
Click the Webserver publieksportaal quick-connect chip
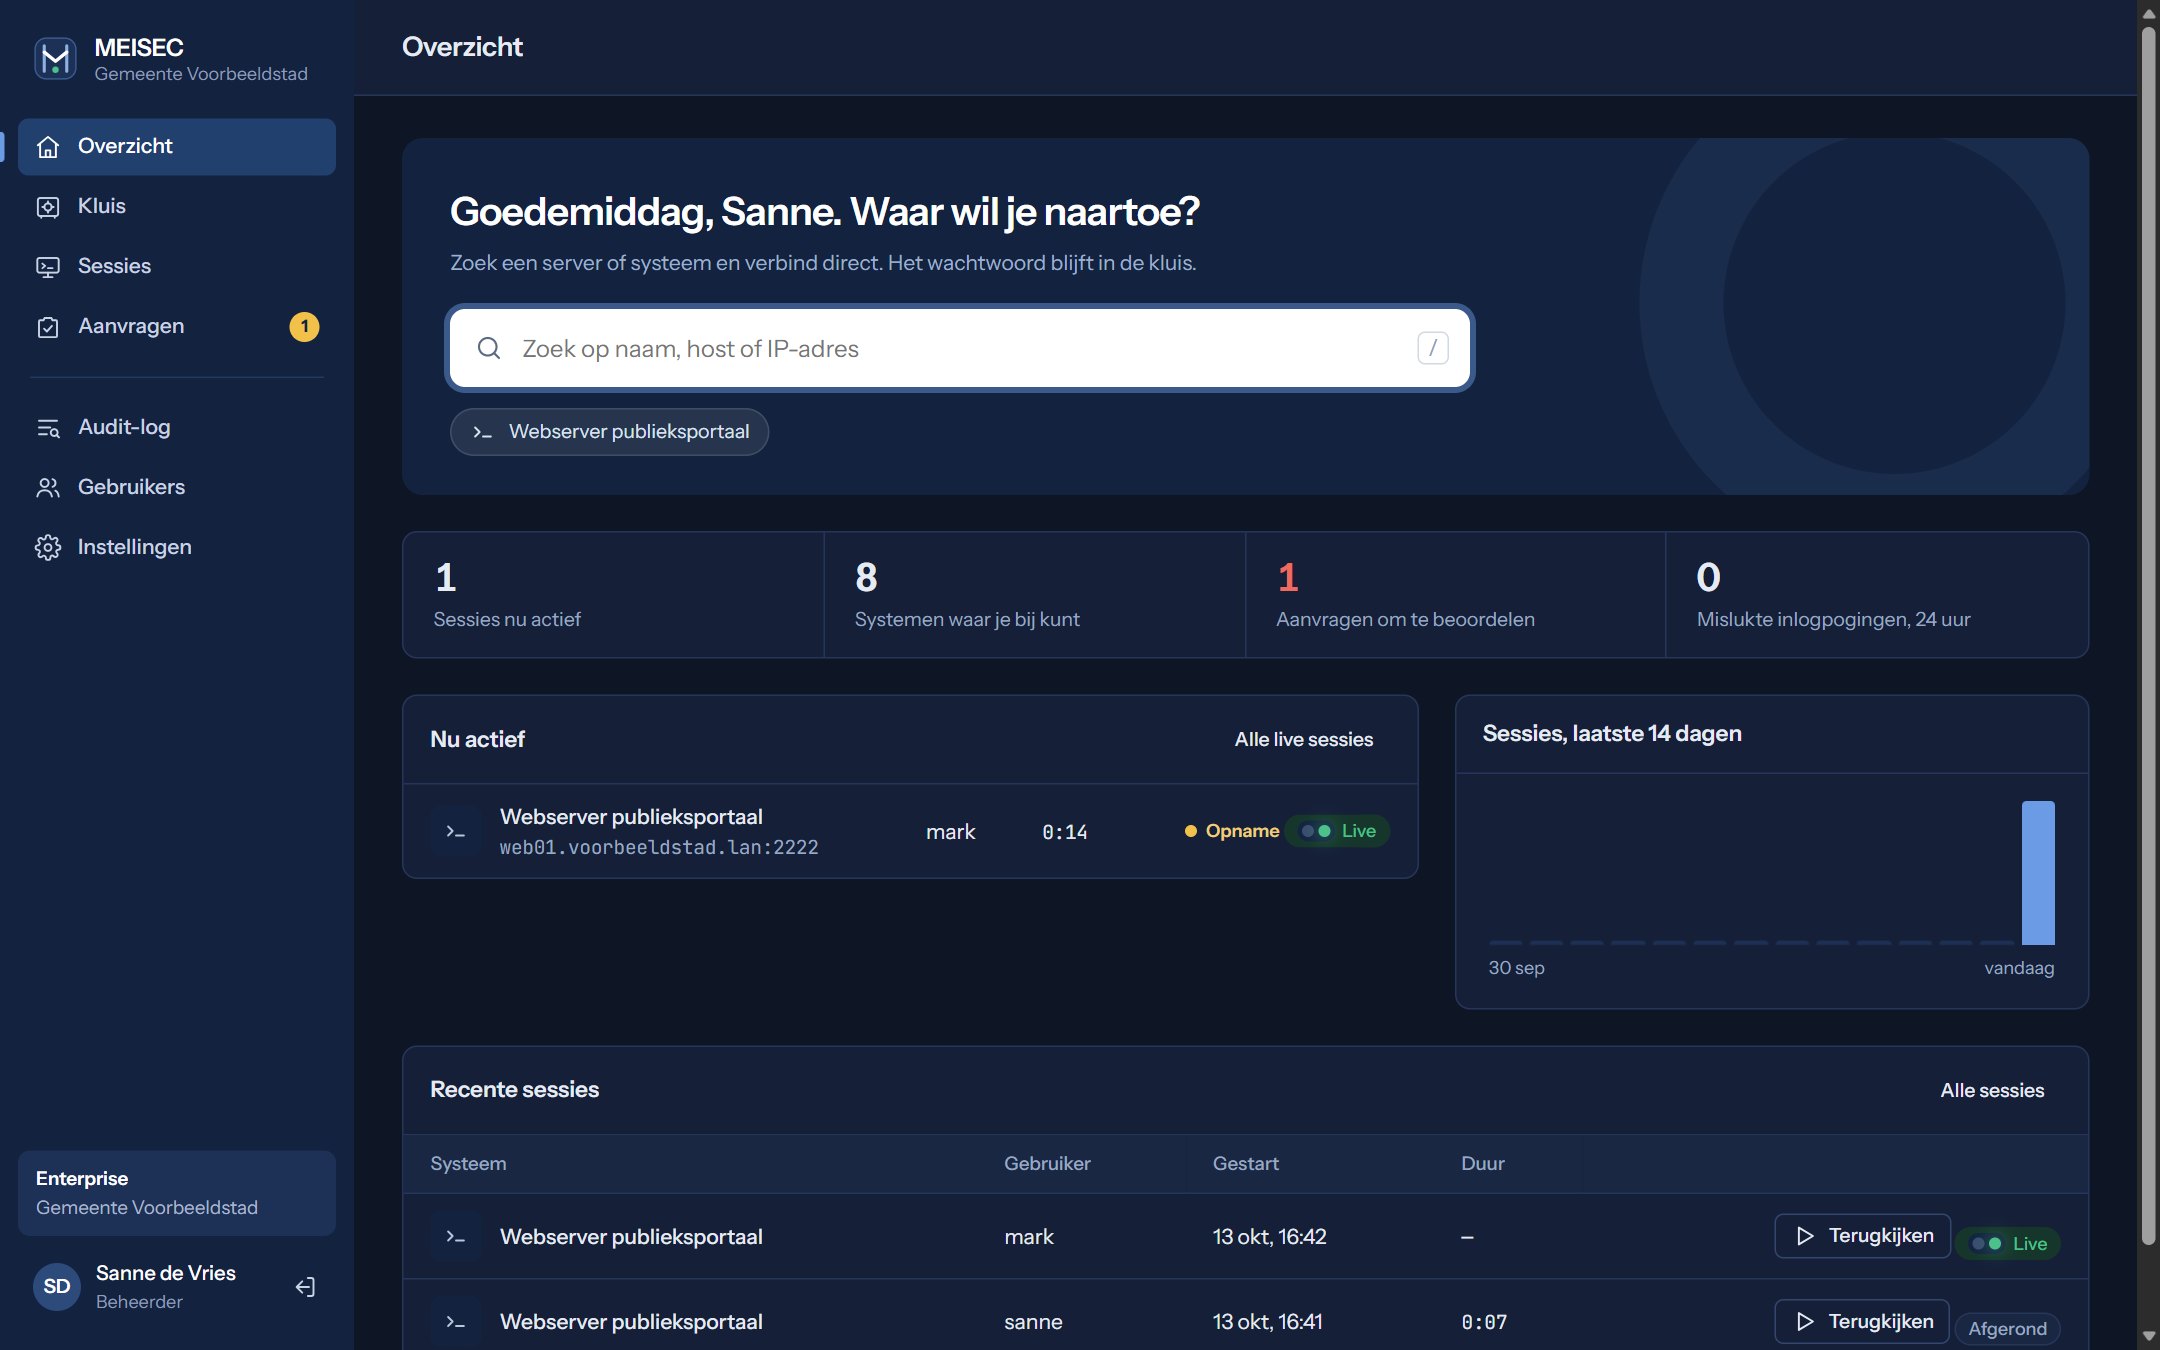[x=609, y=432]
